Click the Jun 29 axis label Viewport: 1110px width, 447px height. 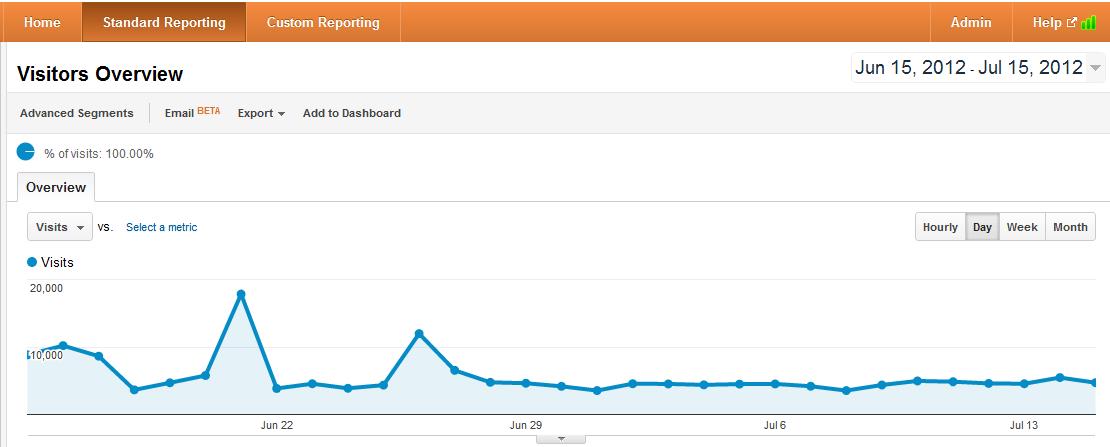pyautogui.click(x=525, y=425)
